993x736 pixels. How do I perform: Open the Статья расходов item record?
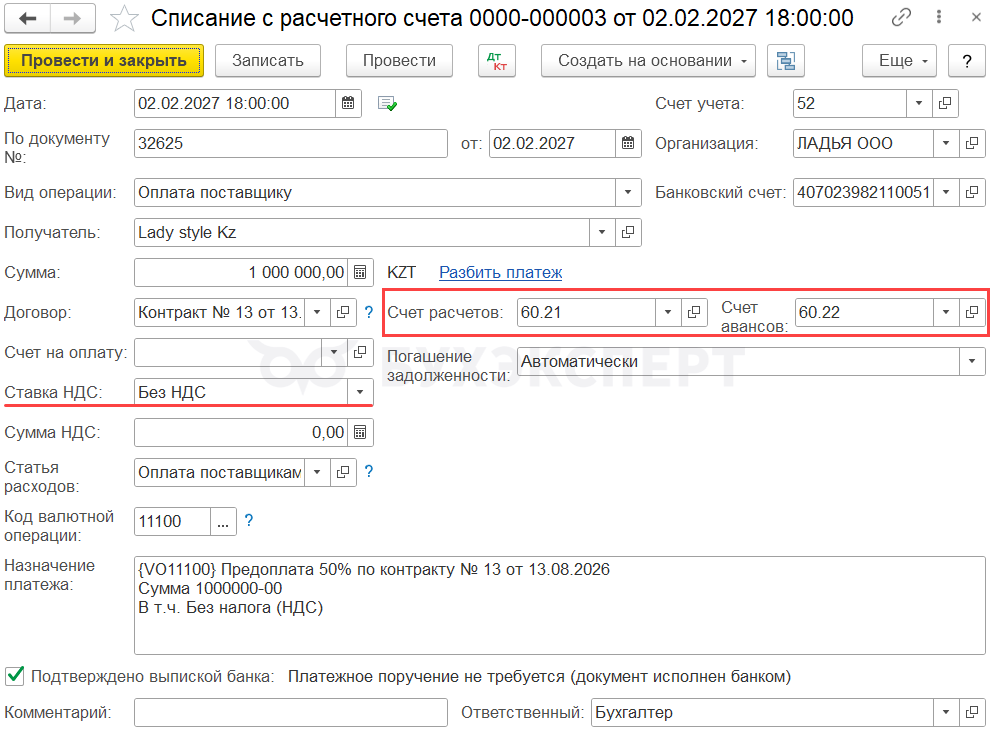coord(343,472)
